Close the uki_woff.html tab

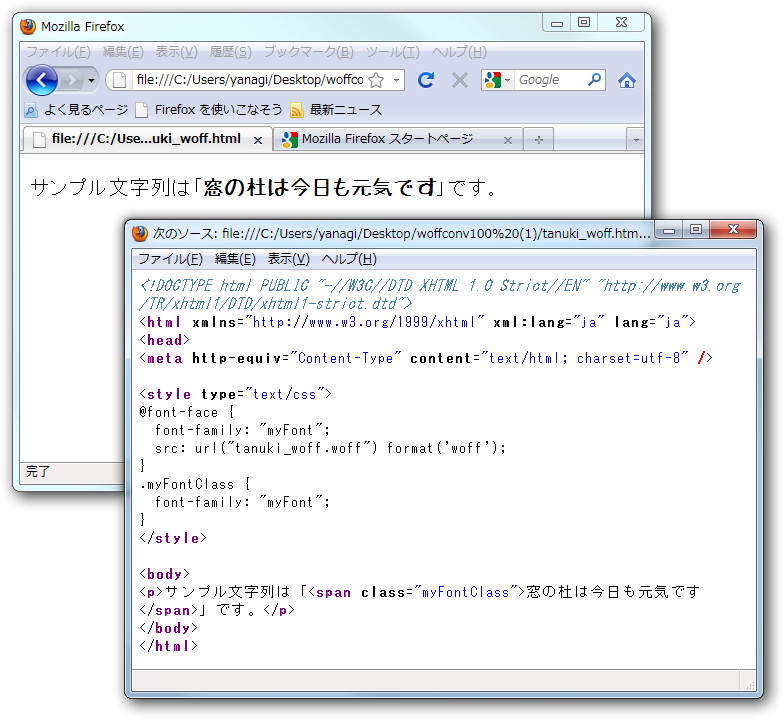tap(258, 140)
